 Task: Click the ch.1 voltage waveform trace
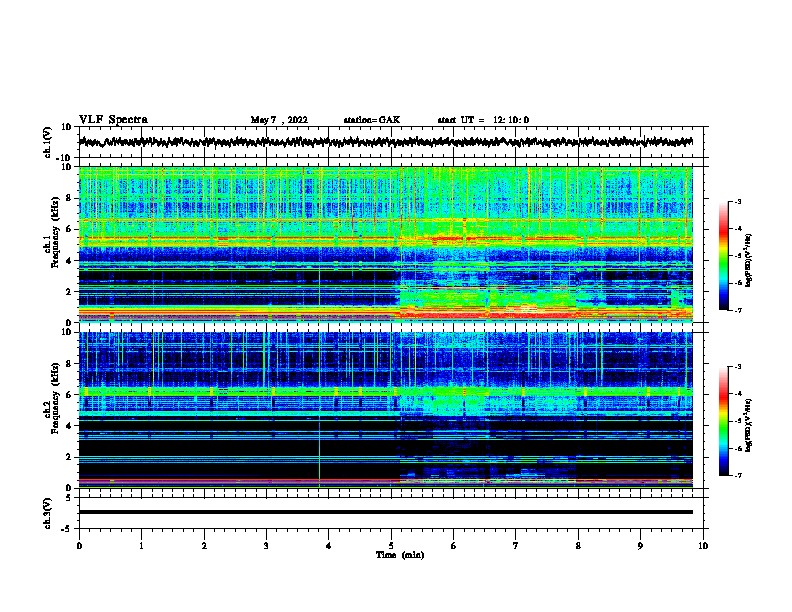coord(385,142)
